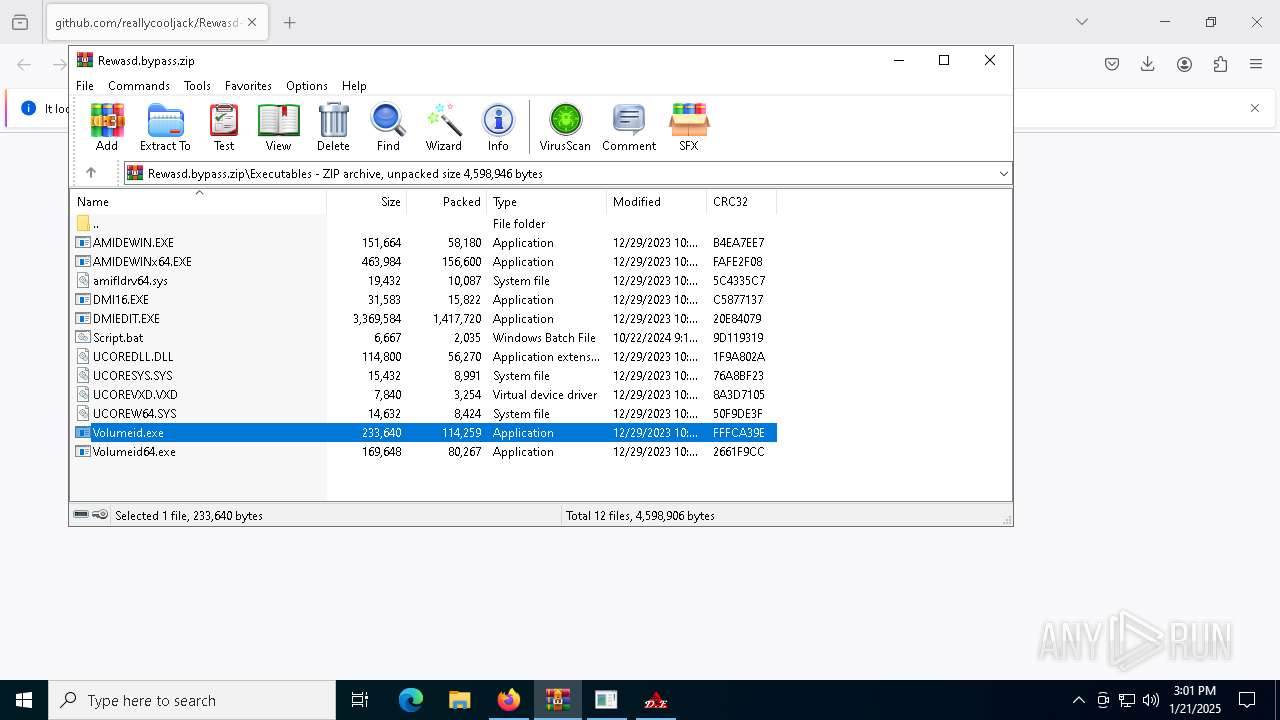This screenshot has width=1280, height=720.
Task: Sort by the Modified column header
Action: [657, 202]
